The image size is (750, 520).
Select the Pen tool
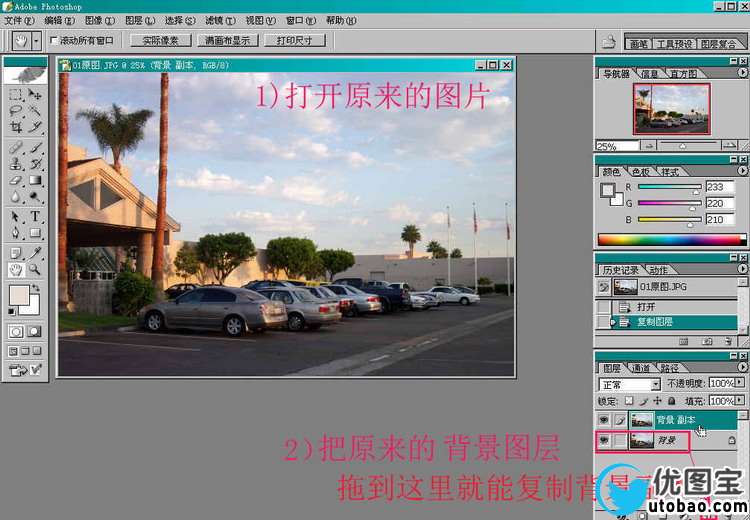pyautogui.click(x=16, y=233)
